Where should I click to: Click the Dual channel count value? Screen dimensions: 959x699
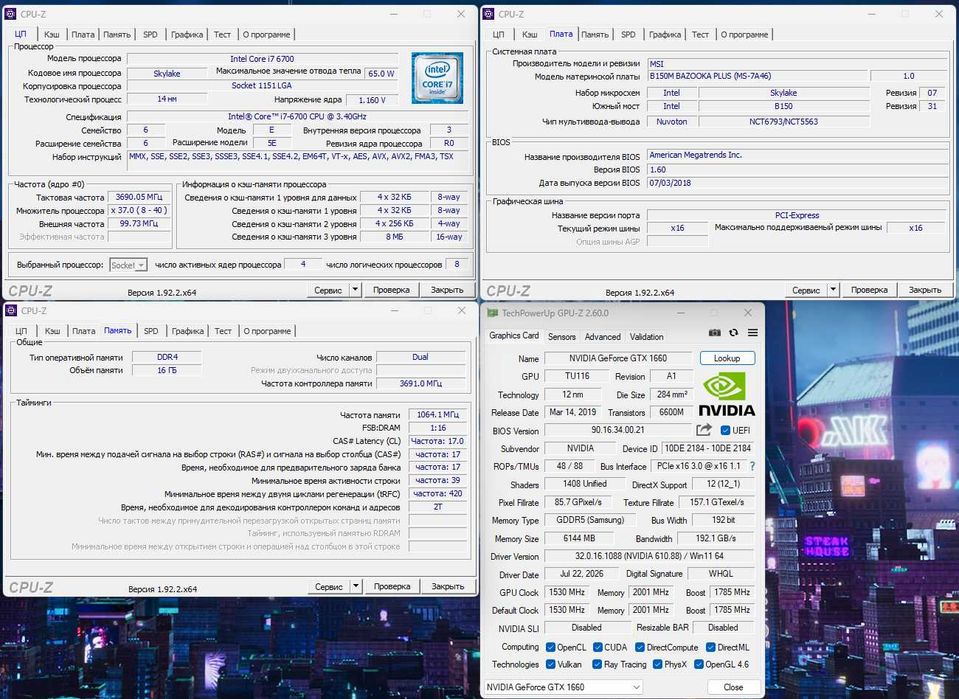(420, 357)
